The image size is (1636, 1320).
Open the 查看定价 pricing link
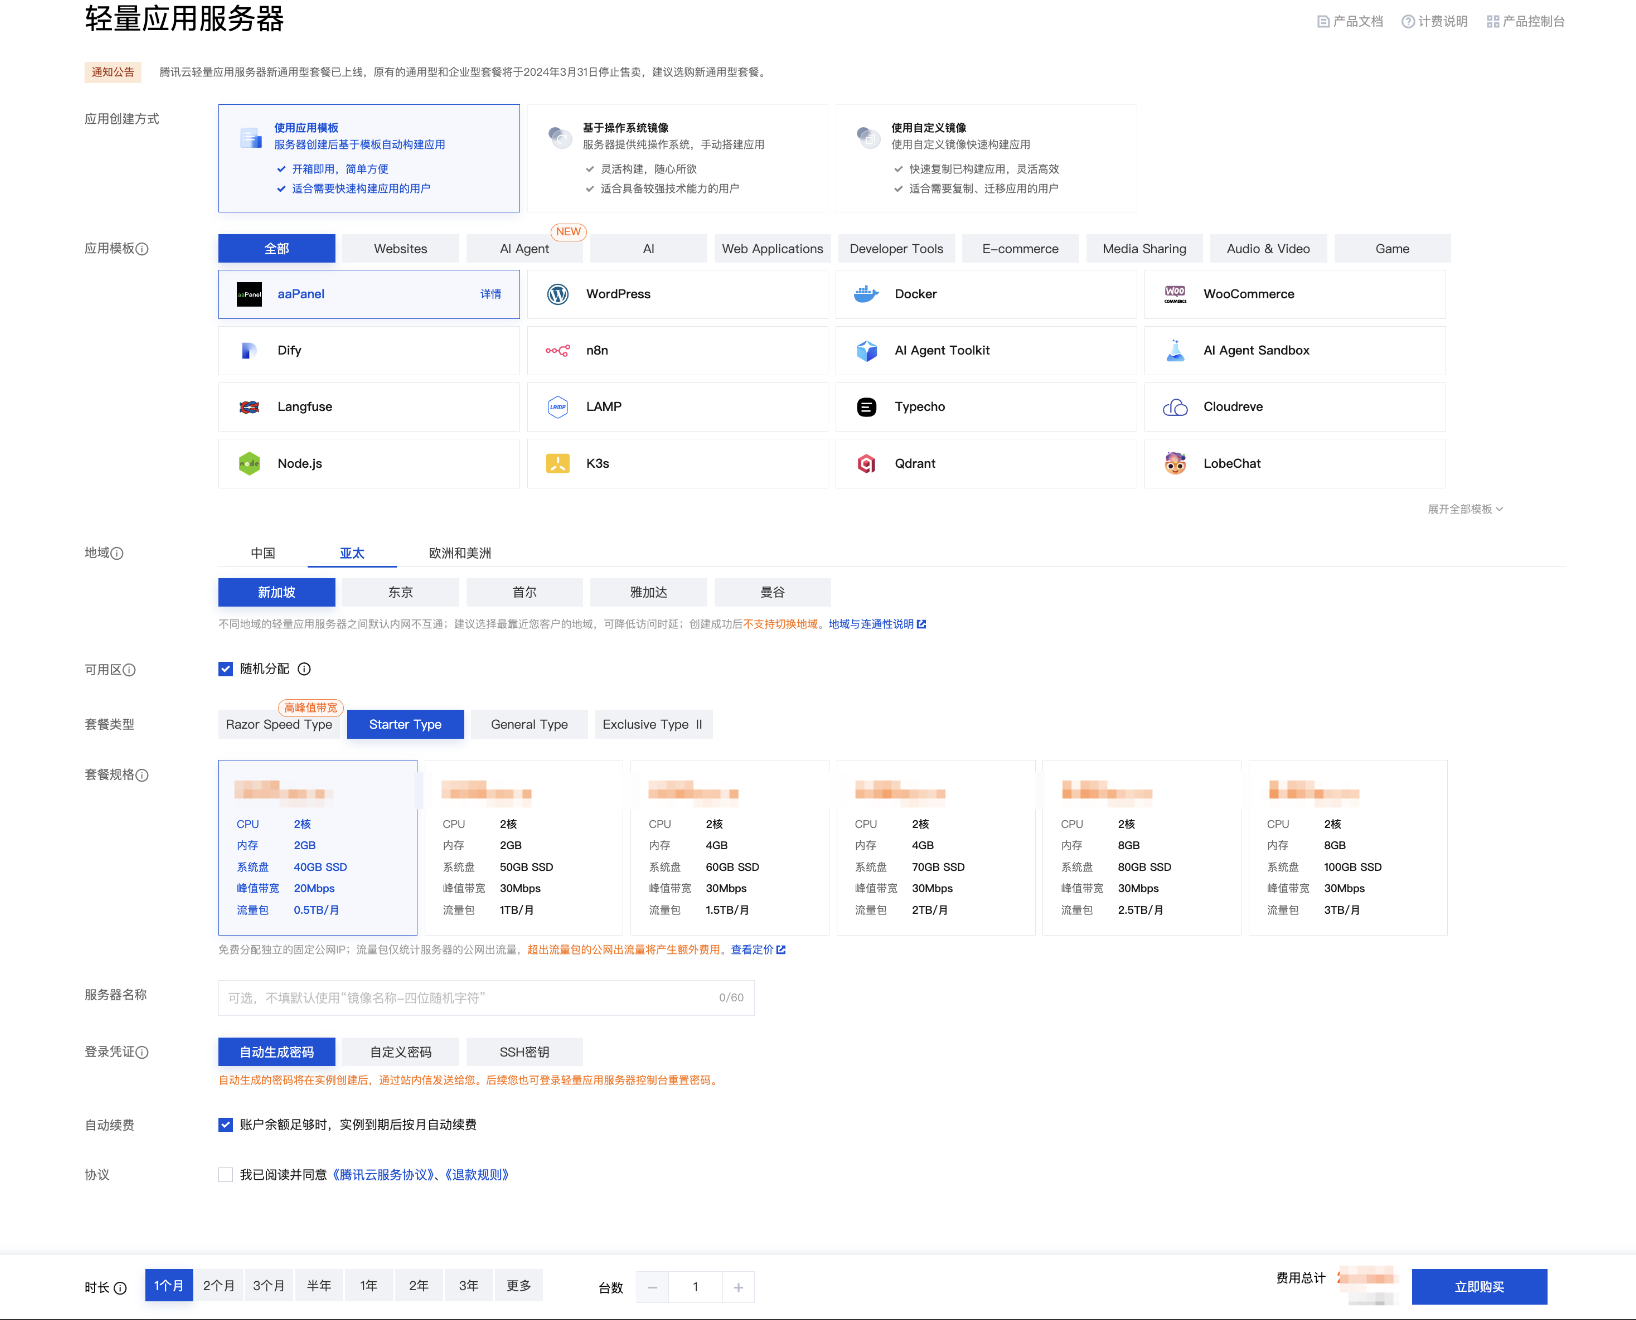pos(758,950)
